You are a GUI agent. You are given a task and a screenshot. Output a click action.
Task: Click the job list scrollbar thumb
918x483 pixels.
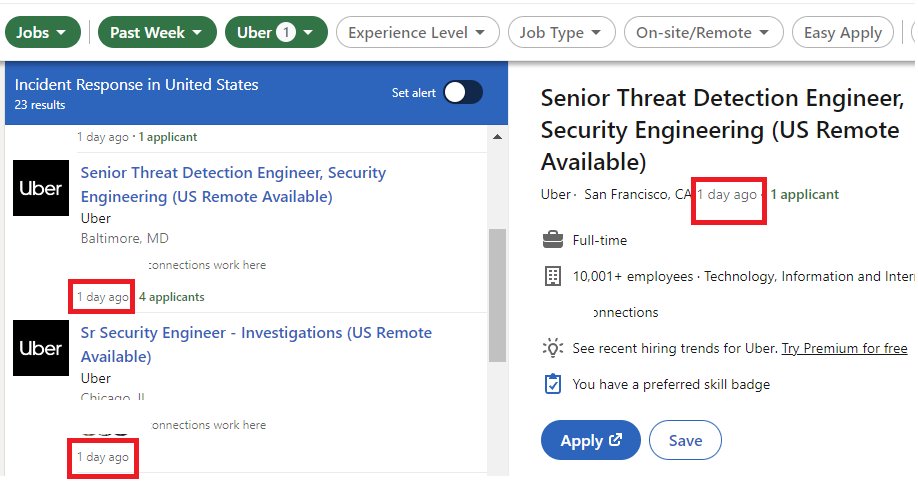(x=497, y=296)
